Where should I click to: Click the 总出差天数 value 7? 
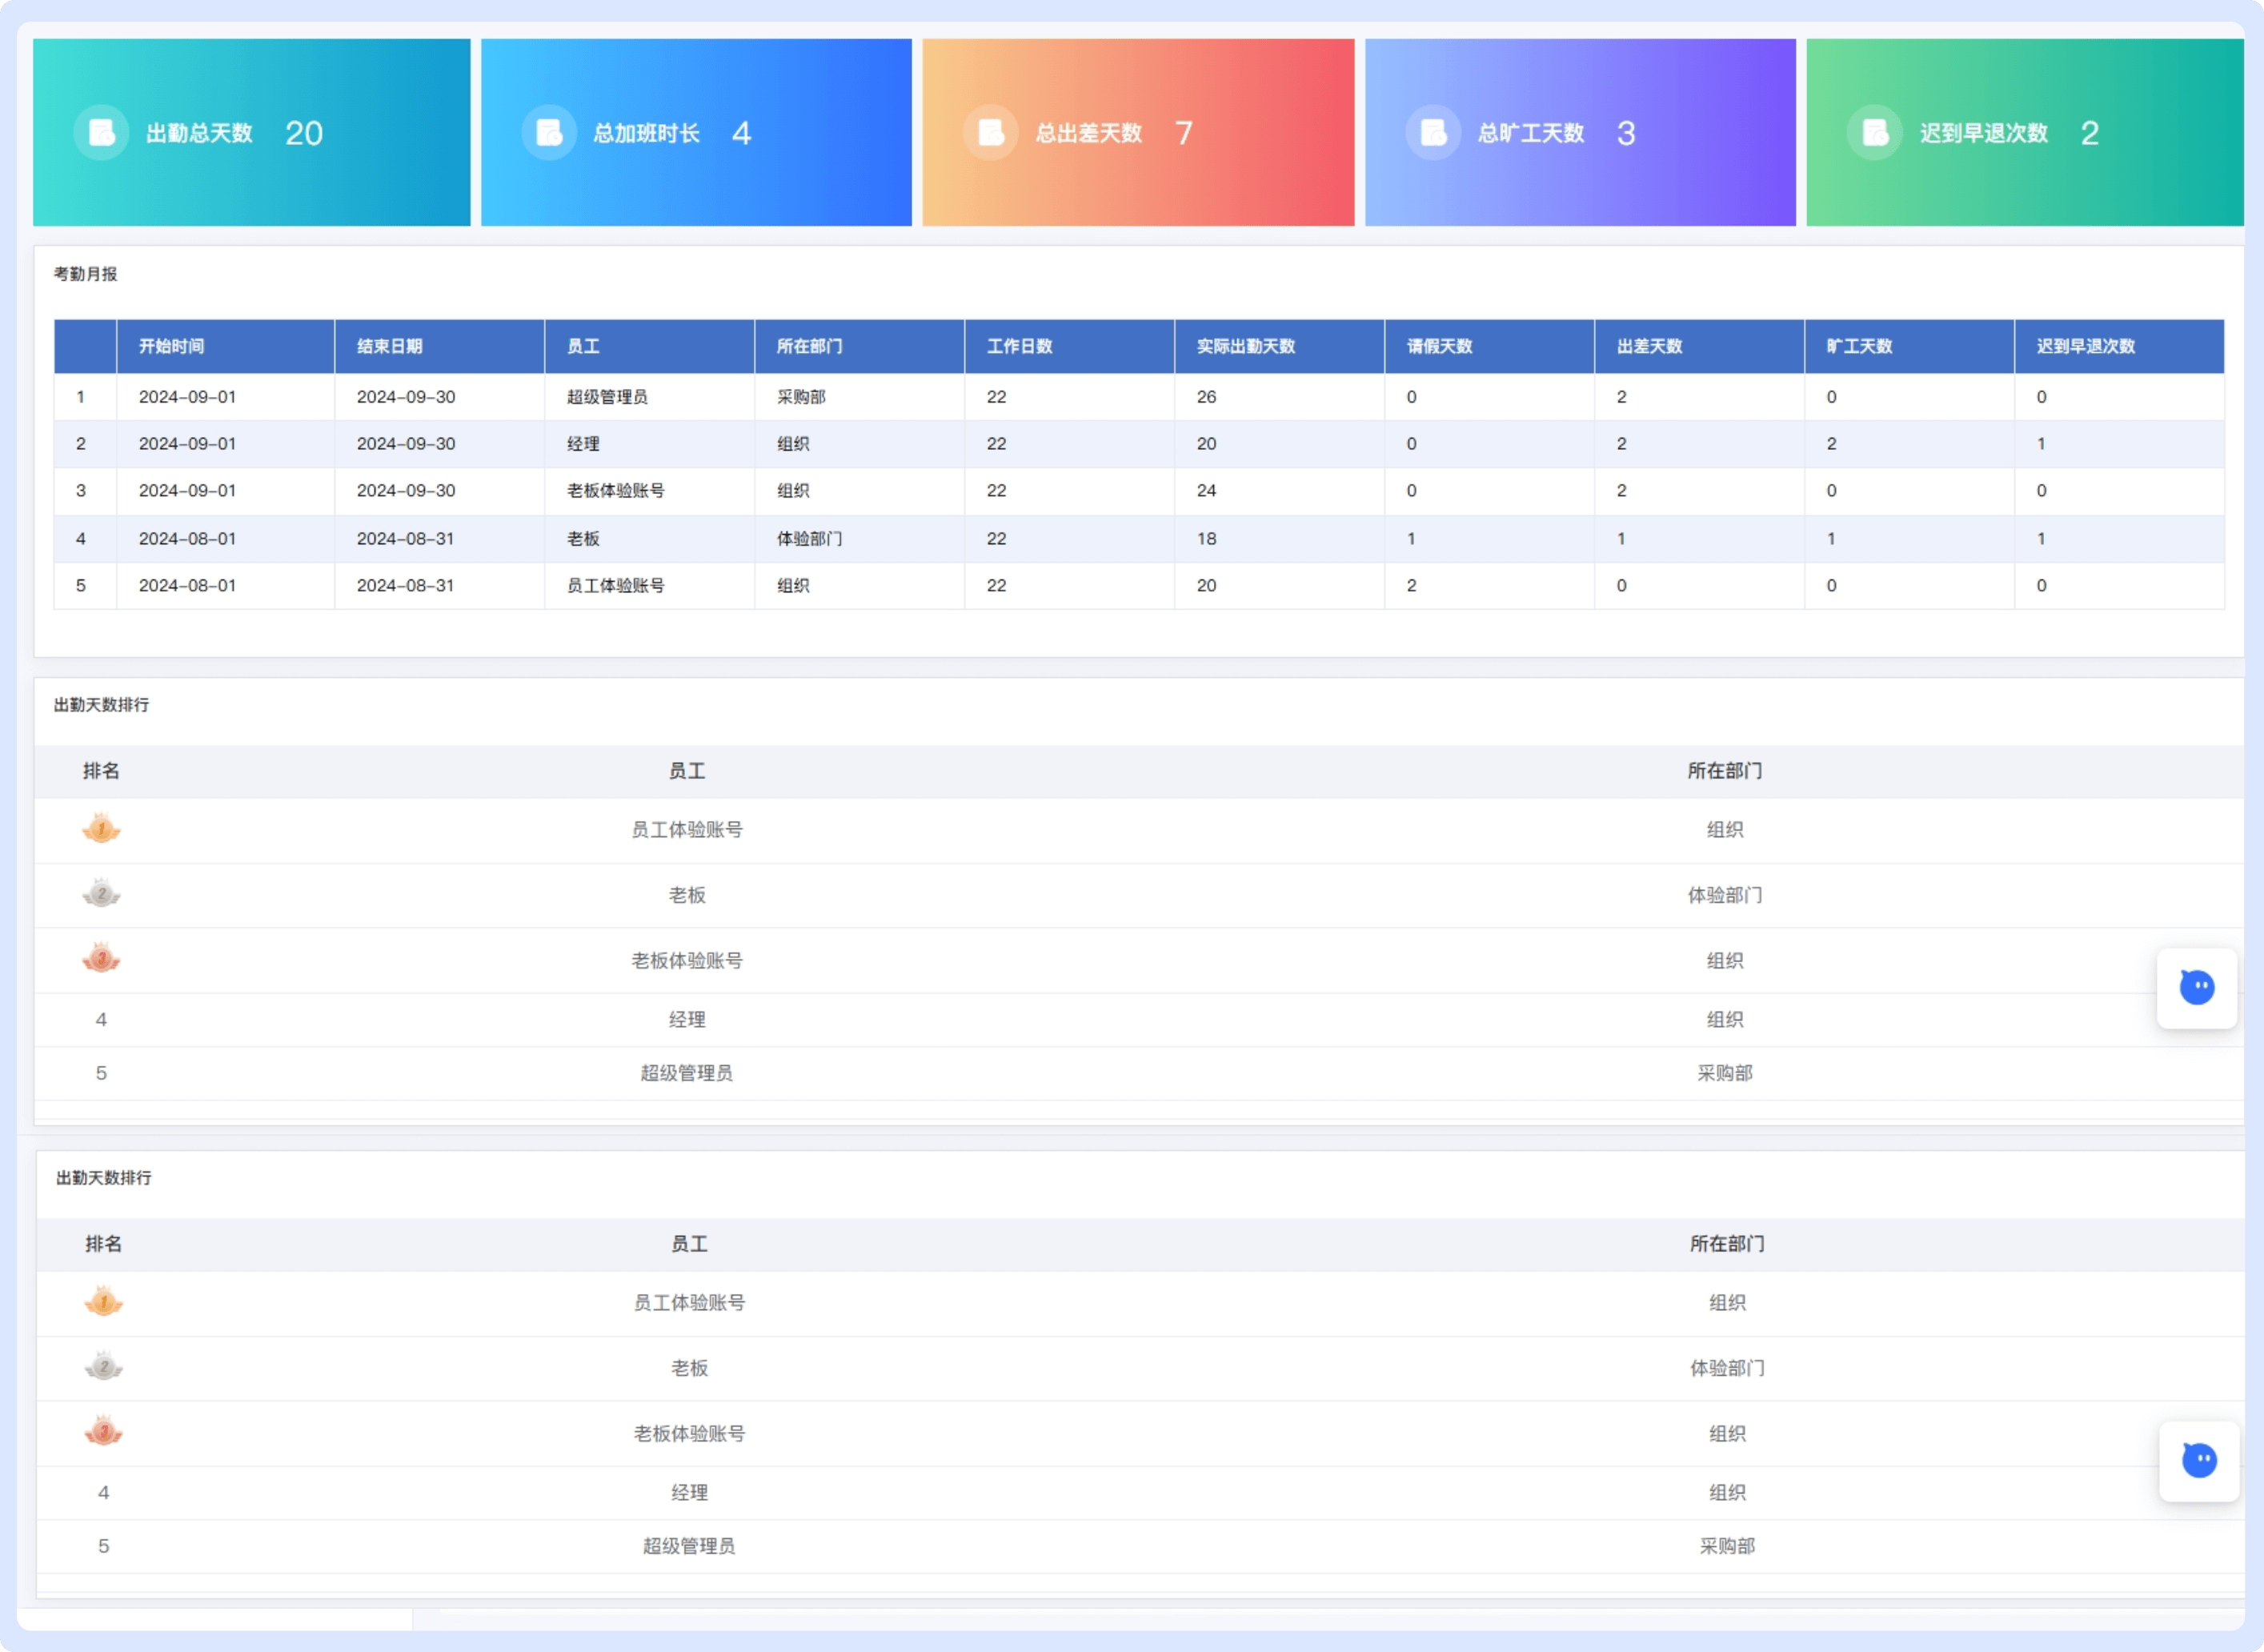coord(1183,133)
